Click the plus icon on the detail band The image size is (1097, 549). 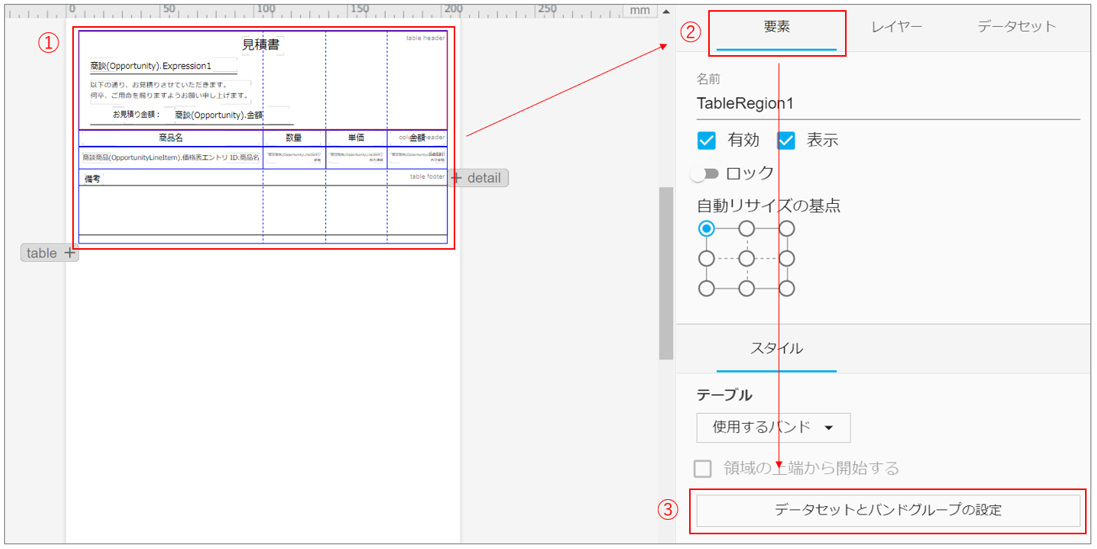tap(456, 178)
